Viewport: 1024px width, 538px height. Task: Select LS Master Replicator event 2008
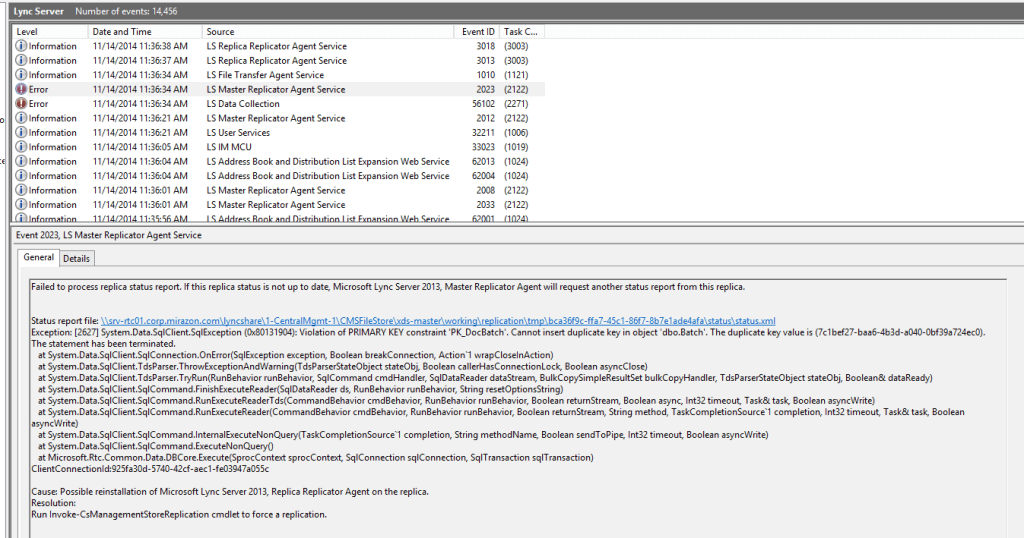point(279,190)
